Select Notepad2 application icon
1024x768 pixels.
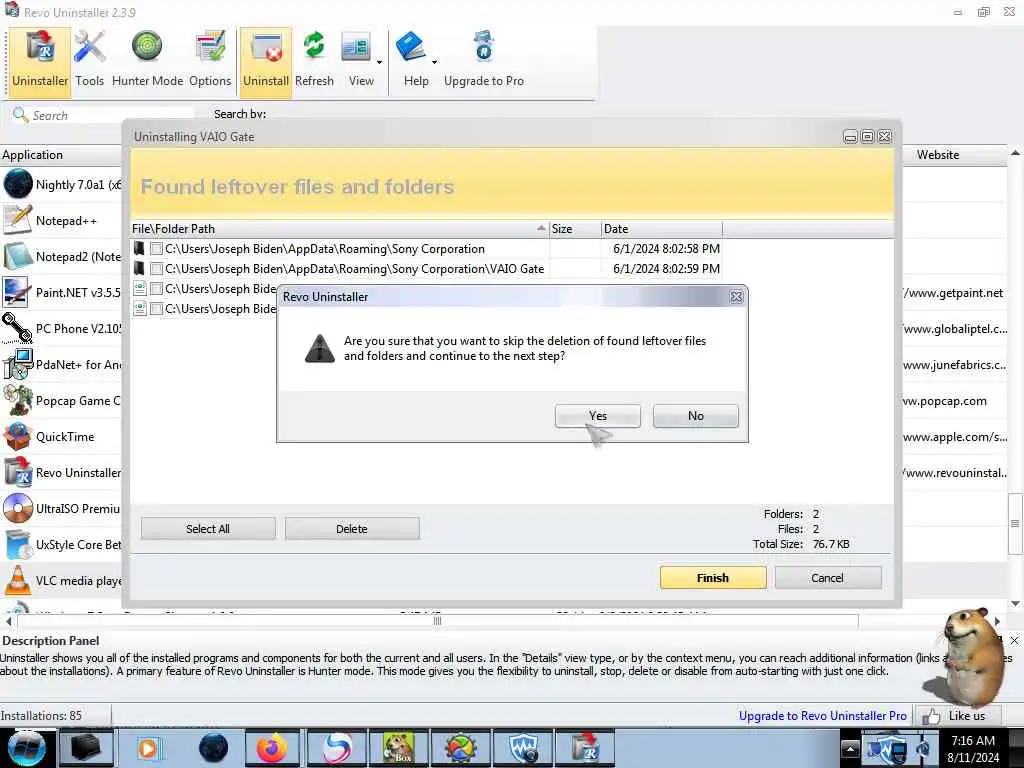pos(18,256)
